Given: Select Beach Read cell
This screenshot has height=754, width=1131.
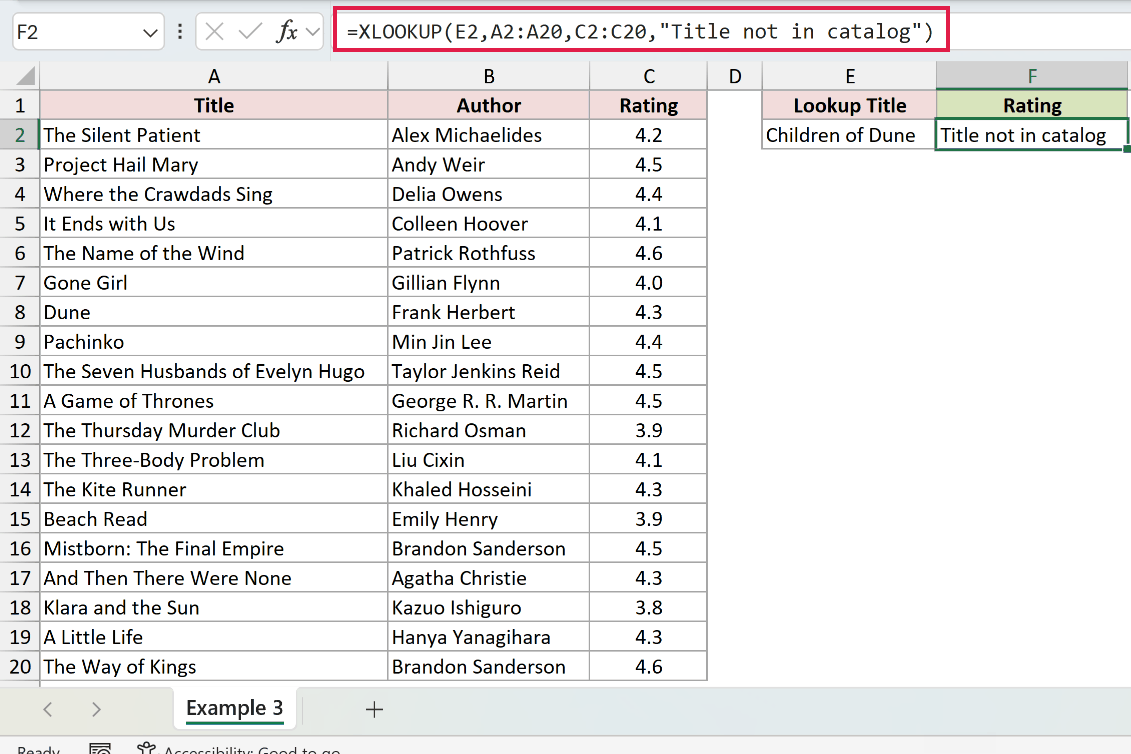Looking at the screenshot, I should (x=214, y=519).
